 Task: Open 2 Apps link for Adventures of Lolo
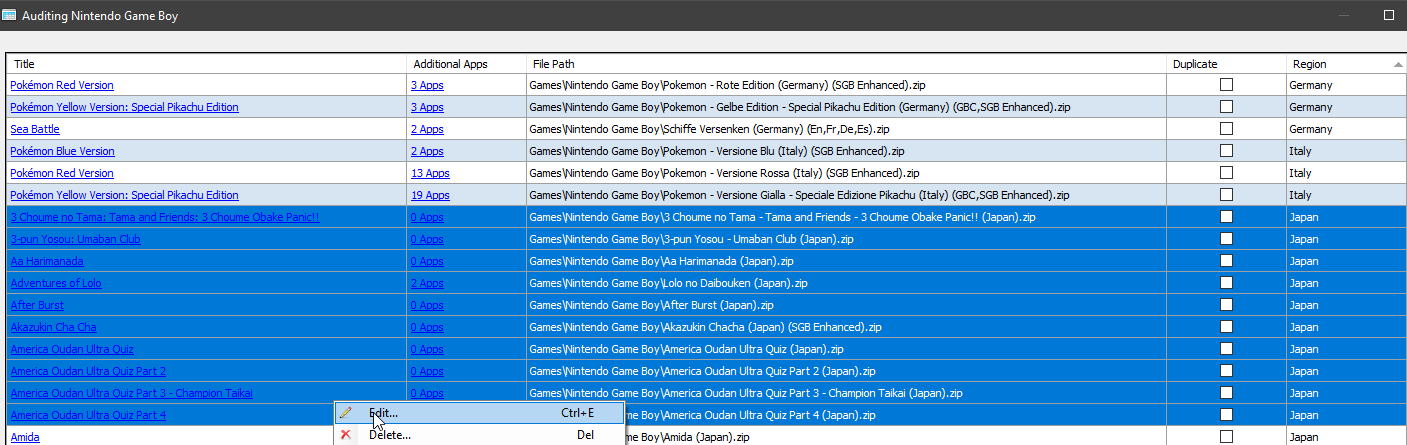[427, 283]
